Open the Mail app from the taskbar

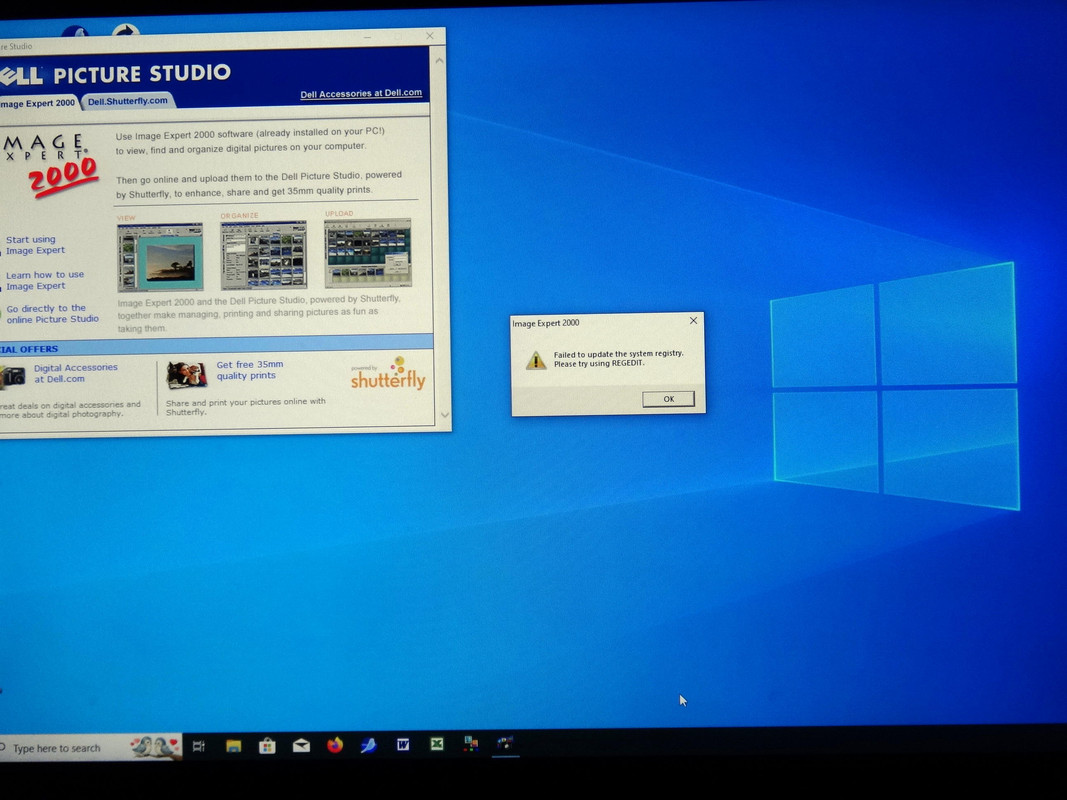point(301,746)
